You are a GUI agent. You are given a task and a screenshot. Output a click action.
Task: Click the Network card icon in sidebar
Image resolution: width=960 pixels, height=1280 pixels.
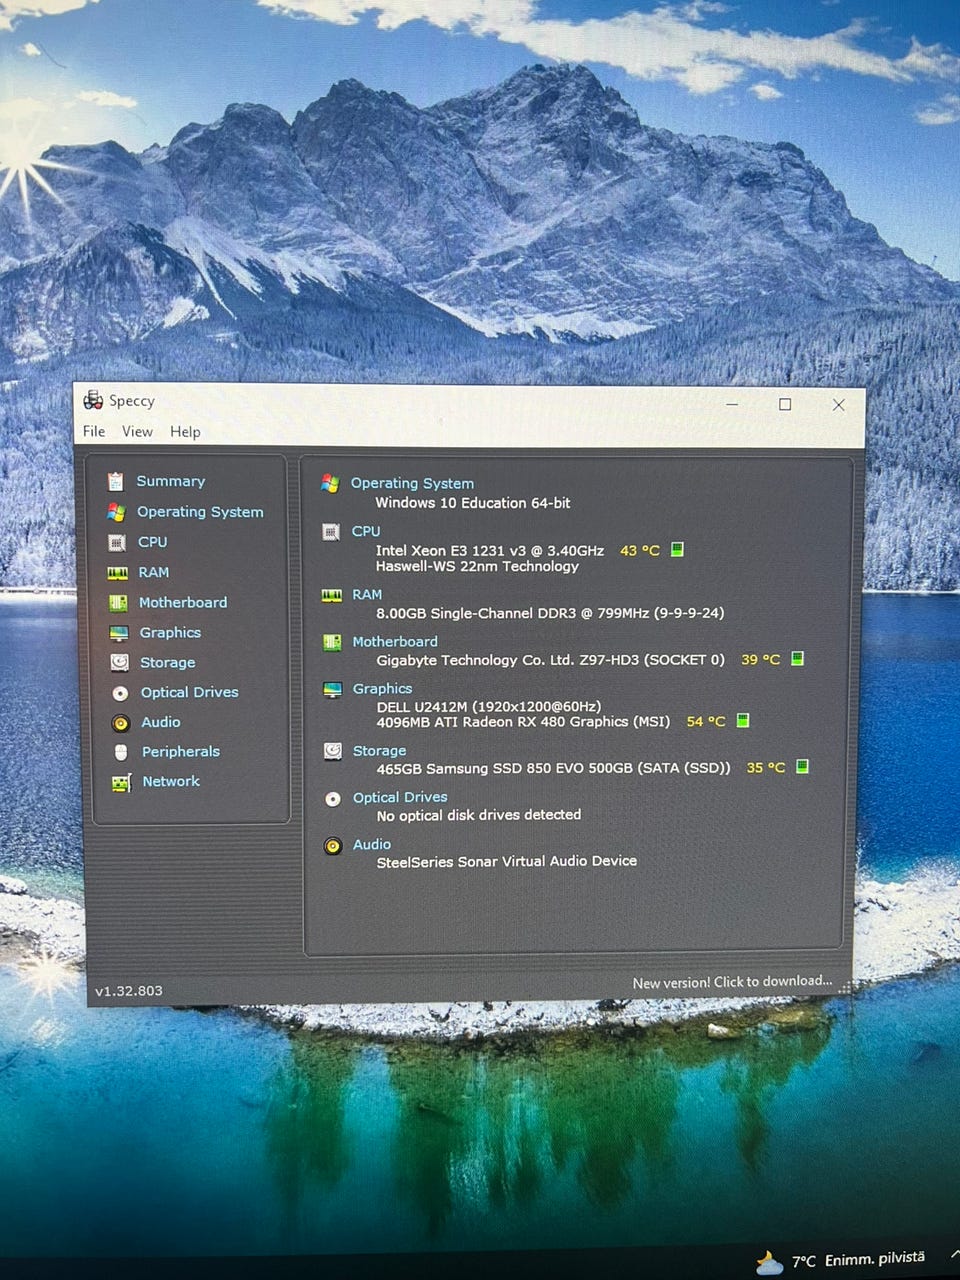(121, 783)
